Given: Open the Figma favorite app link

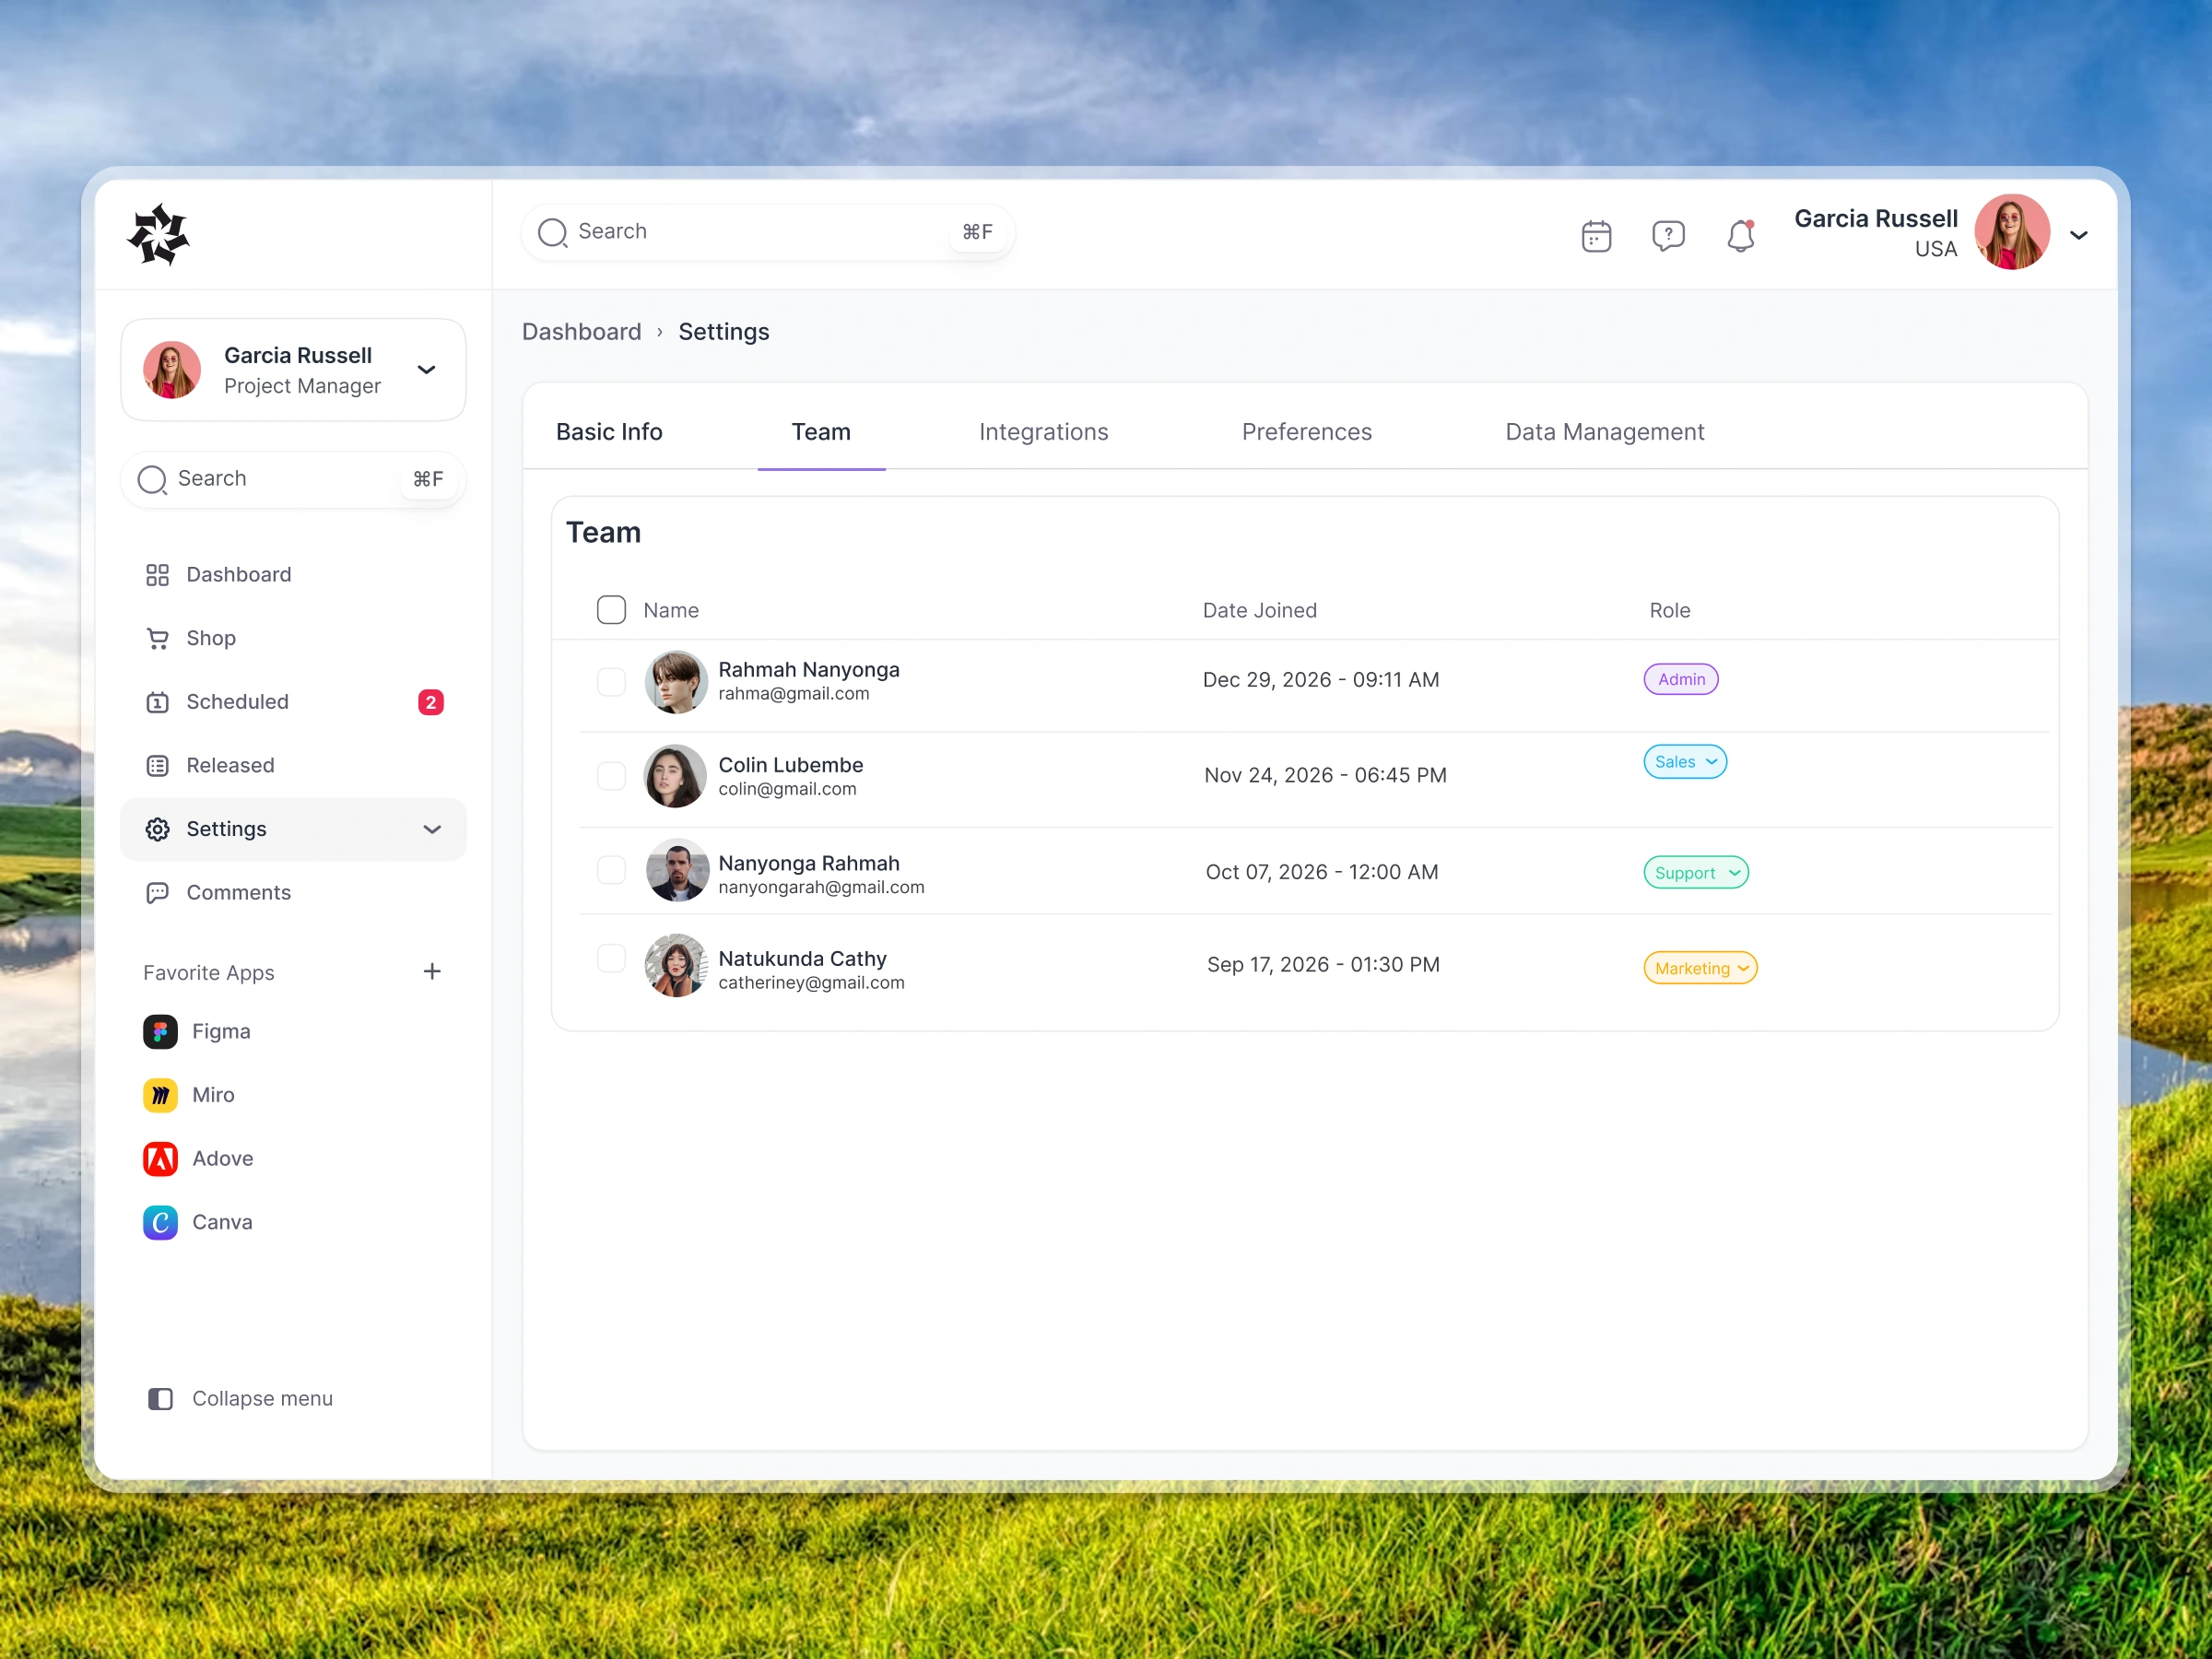Looking at the screenshot, I should point(221,1031).
